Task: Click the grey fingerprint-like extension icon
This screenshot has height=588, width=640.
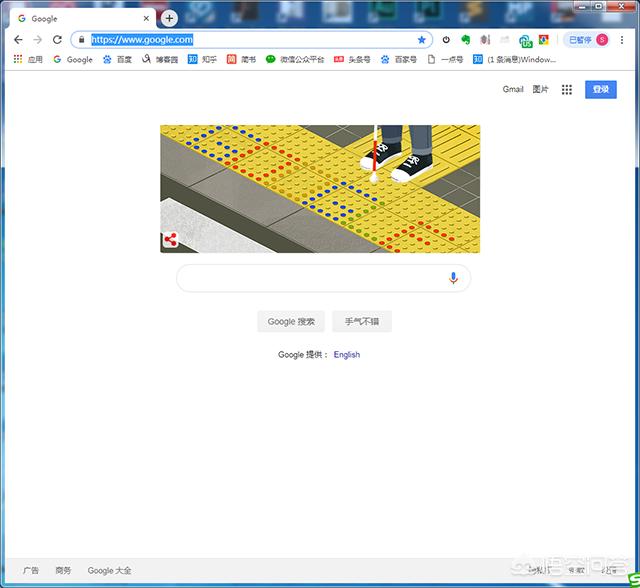Action: 485,40
